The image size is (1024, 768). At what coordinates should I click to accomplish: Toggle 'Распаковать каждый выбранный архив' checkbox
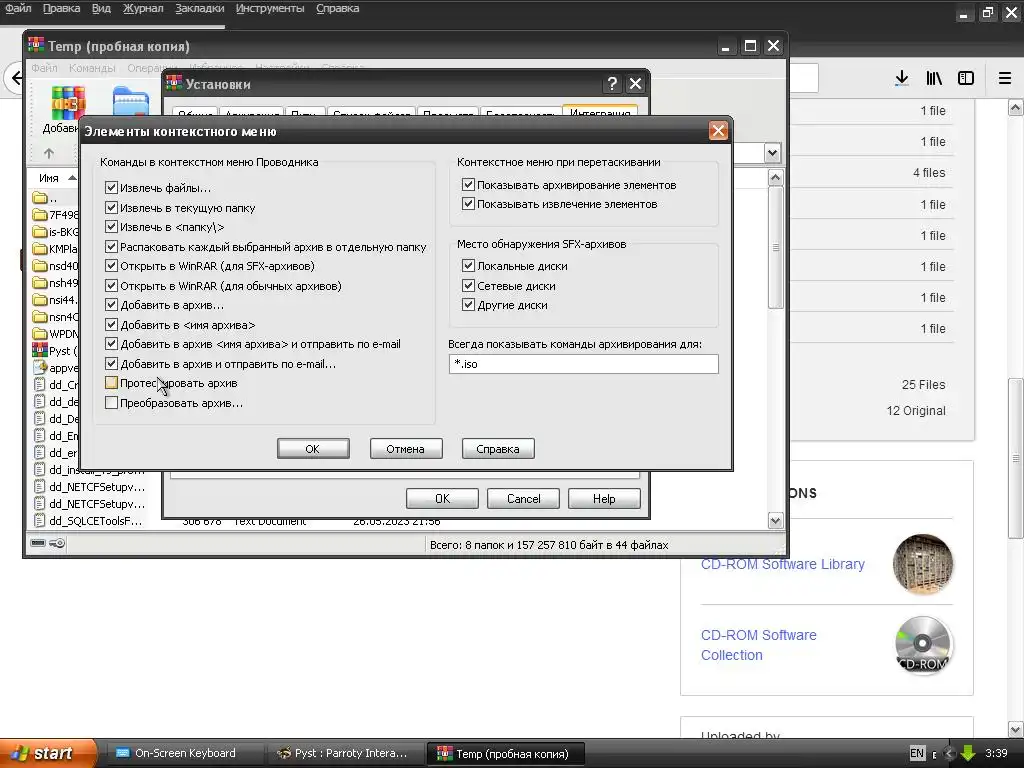pos(111,247)
